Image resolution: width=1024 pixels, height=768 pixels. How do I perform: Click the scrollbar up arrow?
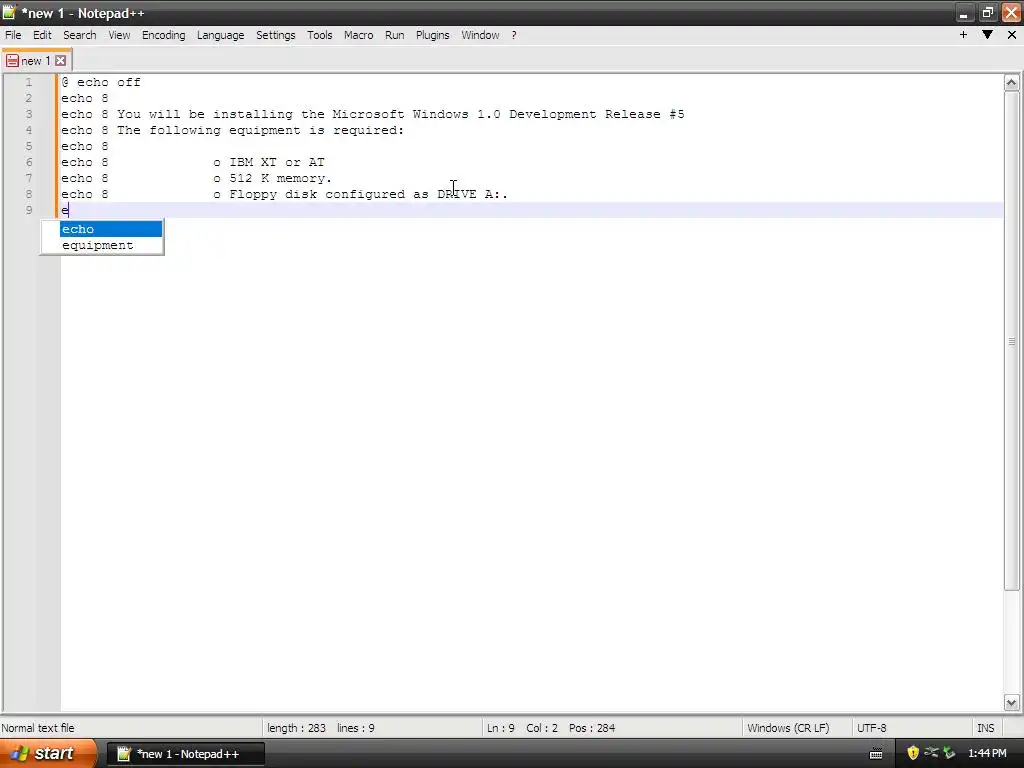click(1012, 82)
